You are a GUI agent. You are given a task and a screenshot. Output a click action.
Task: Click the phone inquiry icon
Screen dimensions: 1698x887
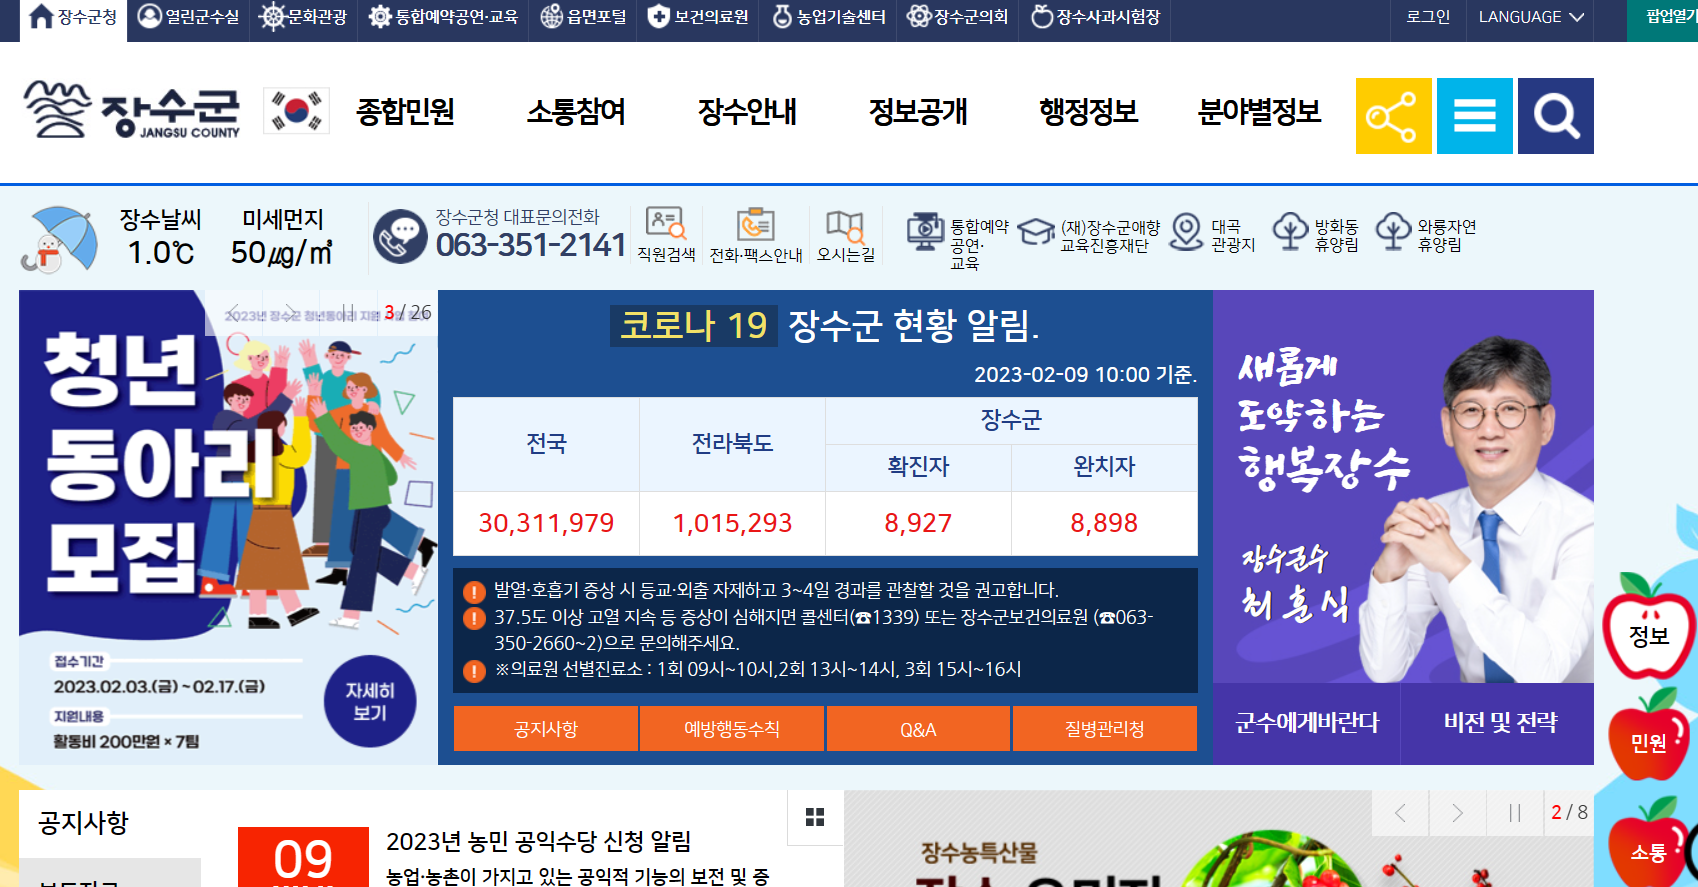(x=401, y=238)
